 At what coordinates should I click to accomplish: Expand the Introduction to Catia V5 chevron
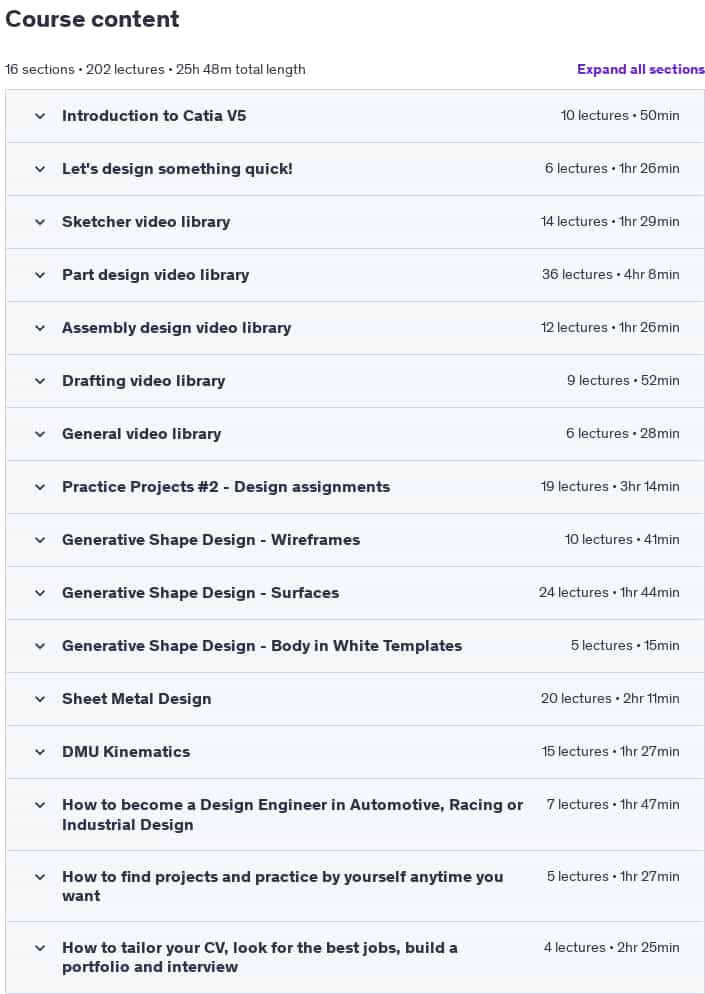pos(40,116)
